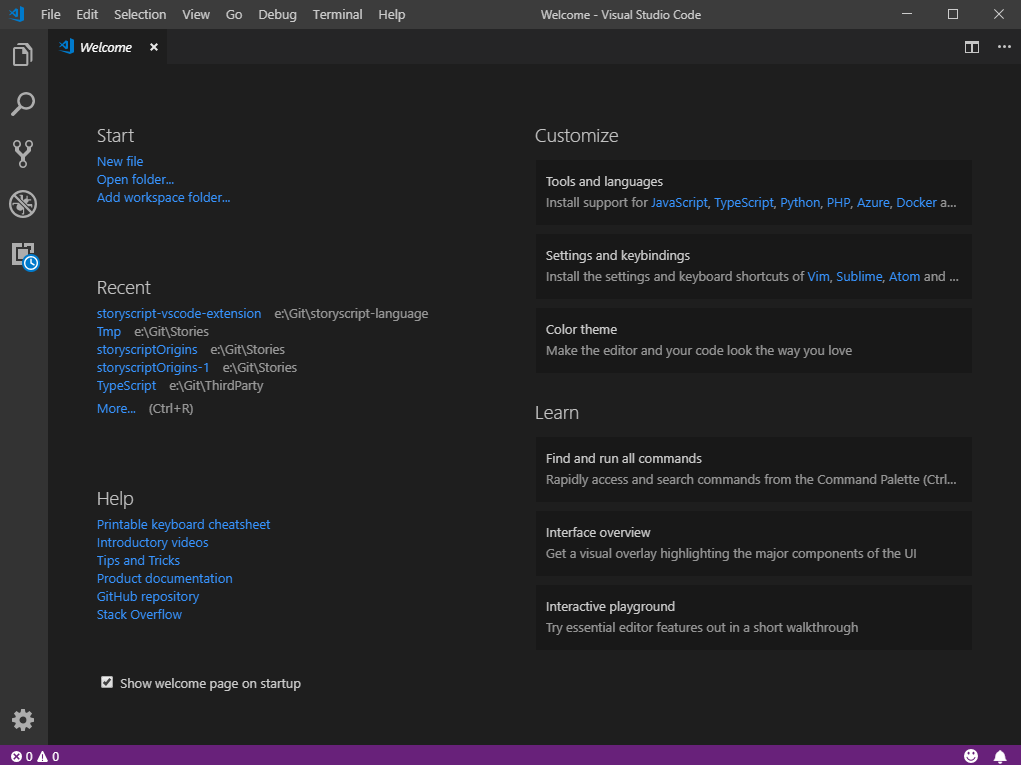The height and width of the screenshot is (765, 1021).
Task: Open Introductory videos link
Action: 152,542
